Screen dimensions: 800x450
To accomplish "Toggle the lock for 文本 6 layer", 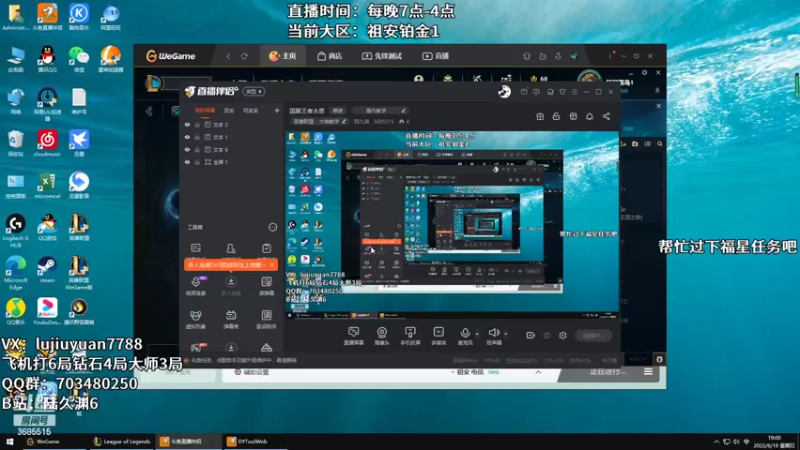I will 197,149.
